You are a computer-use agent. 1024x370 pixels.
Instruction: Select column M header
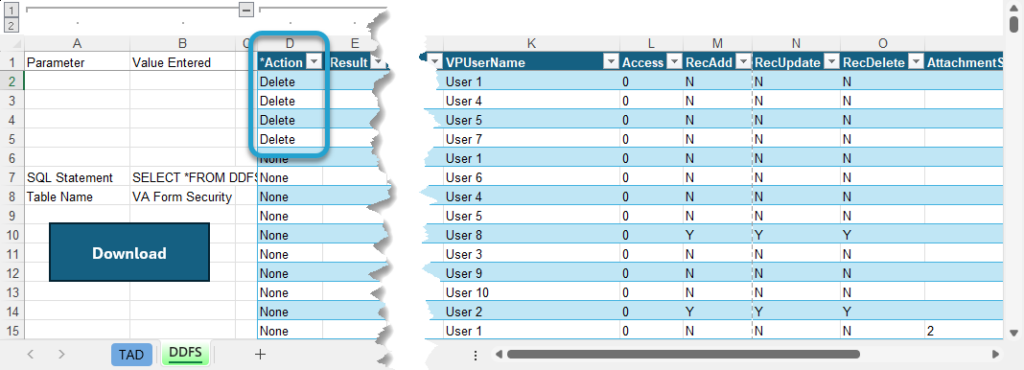717,44
